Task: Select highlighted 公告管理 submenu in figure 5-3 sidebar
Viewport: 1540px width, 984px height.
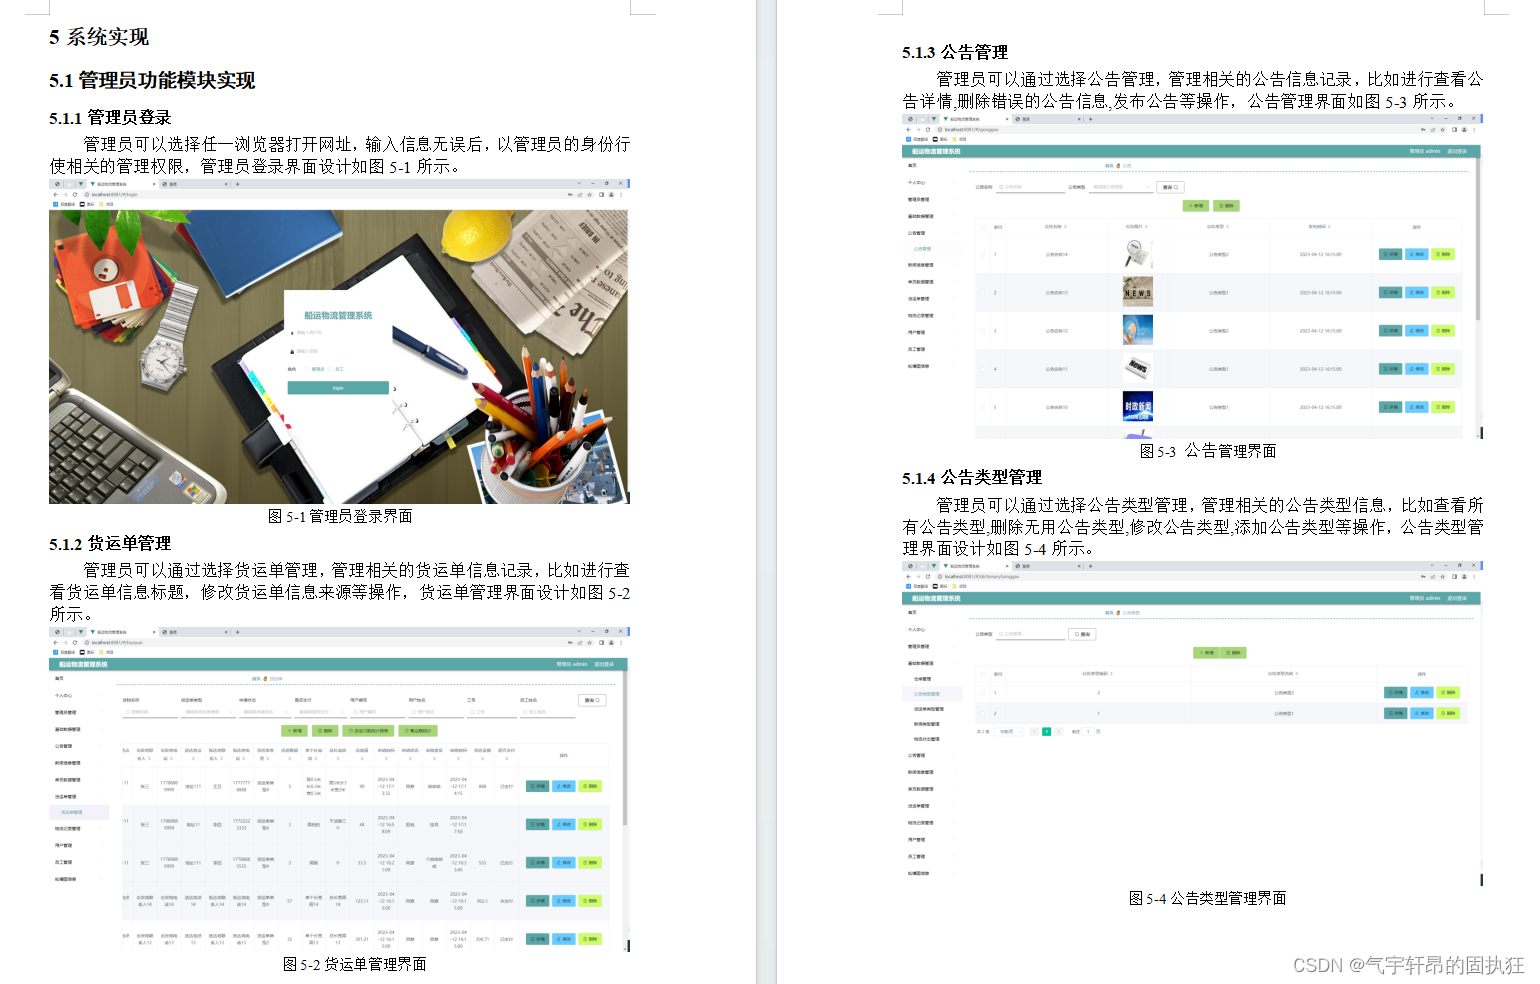Action: click(932, 249)
